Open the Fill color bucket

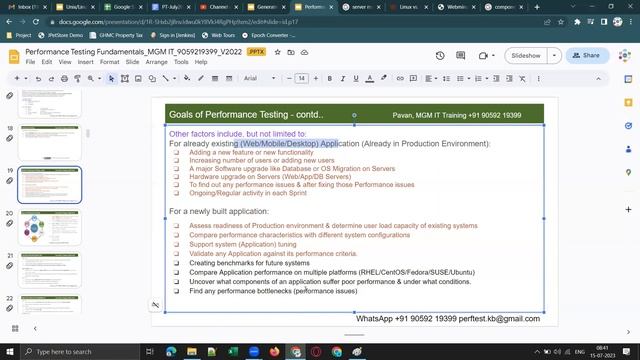click(x=187, y=78)
